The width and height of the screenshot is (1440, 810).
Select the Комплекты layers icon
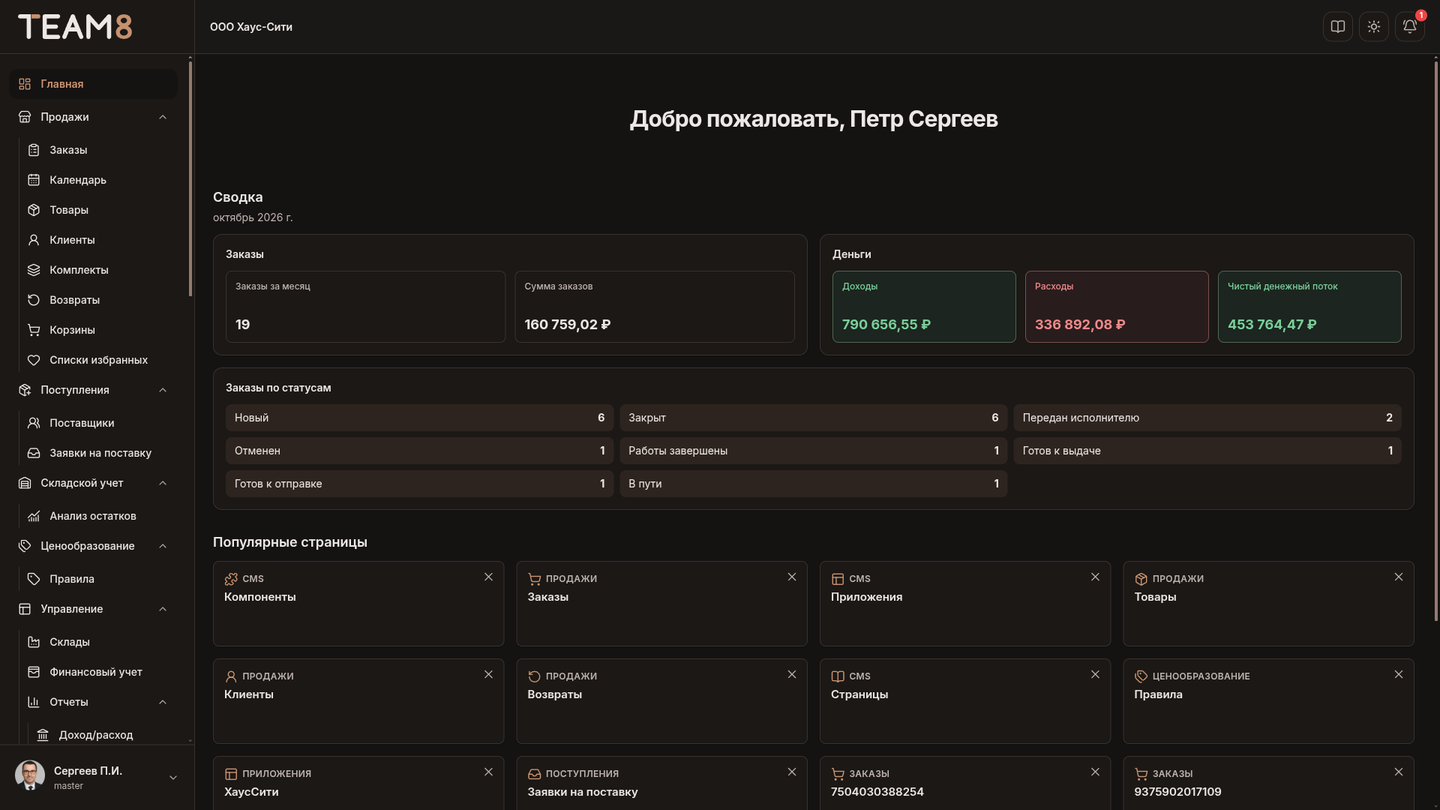(34, 270)
